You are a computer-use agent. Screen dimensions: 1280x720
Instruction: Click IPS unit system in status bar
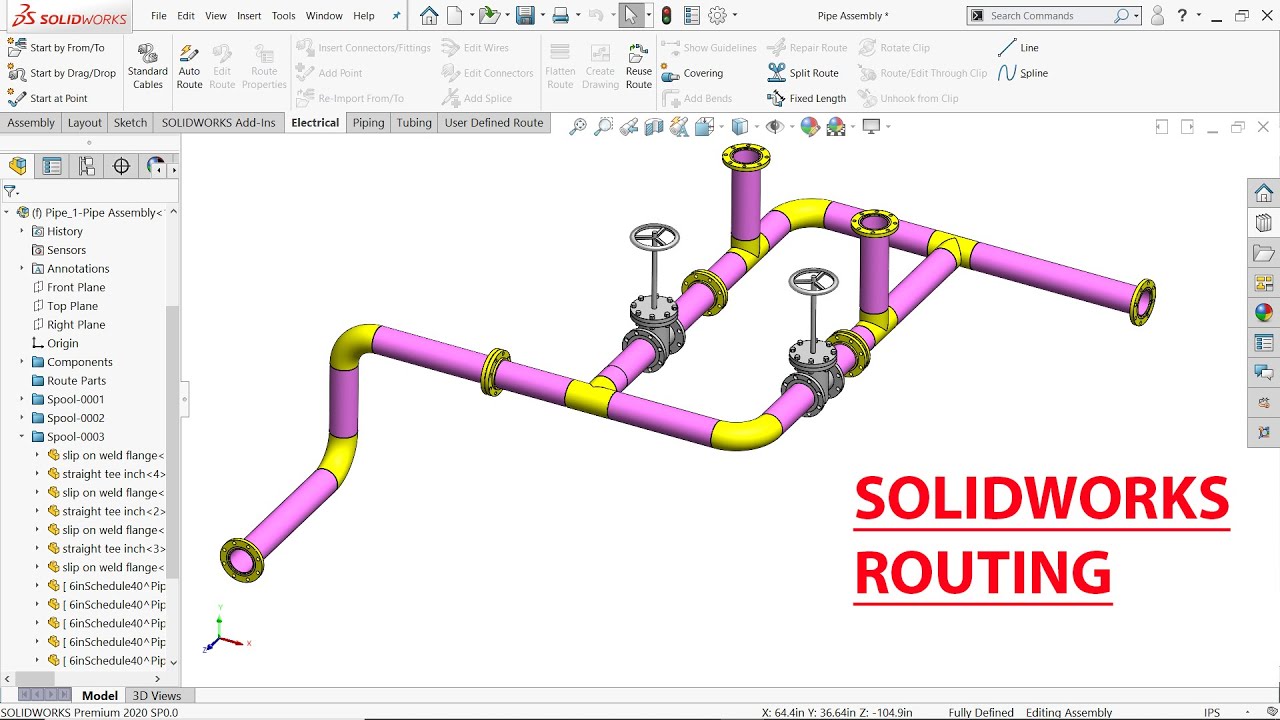coord(1212,713)
